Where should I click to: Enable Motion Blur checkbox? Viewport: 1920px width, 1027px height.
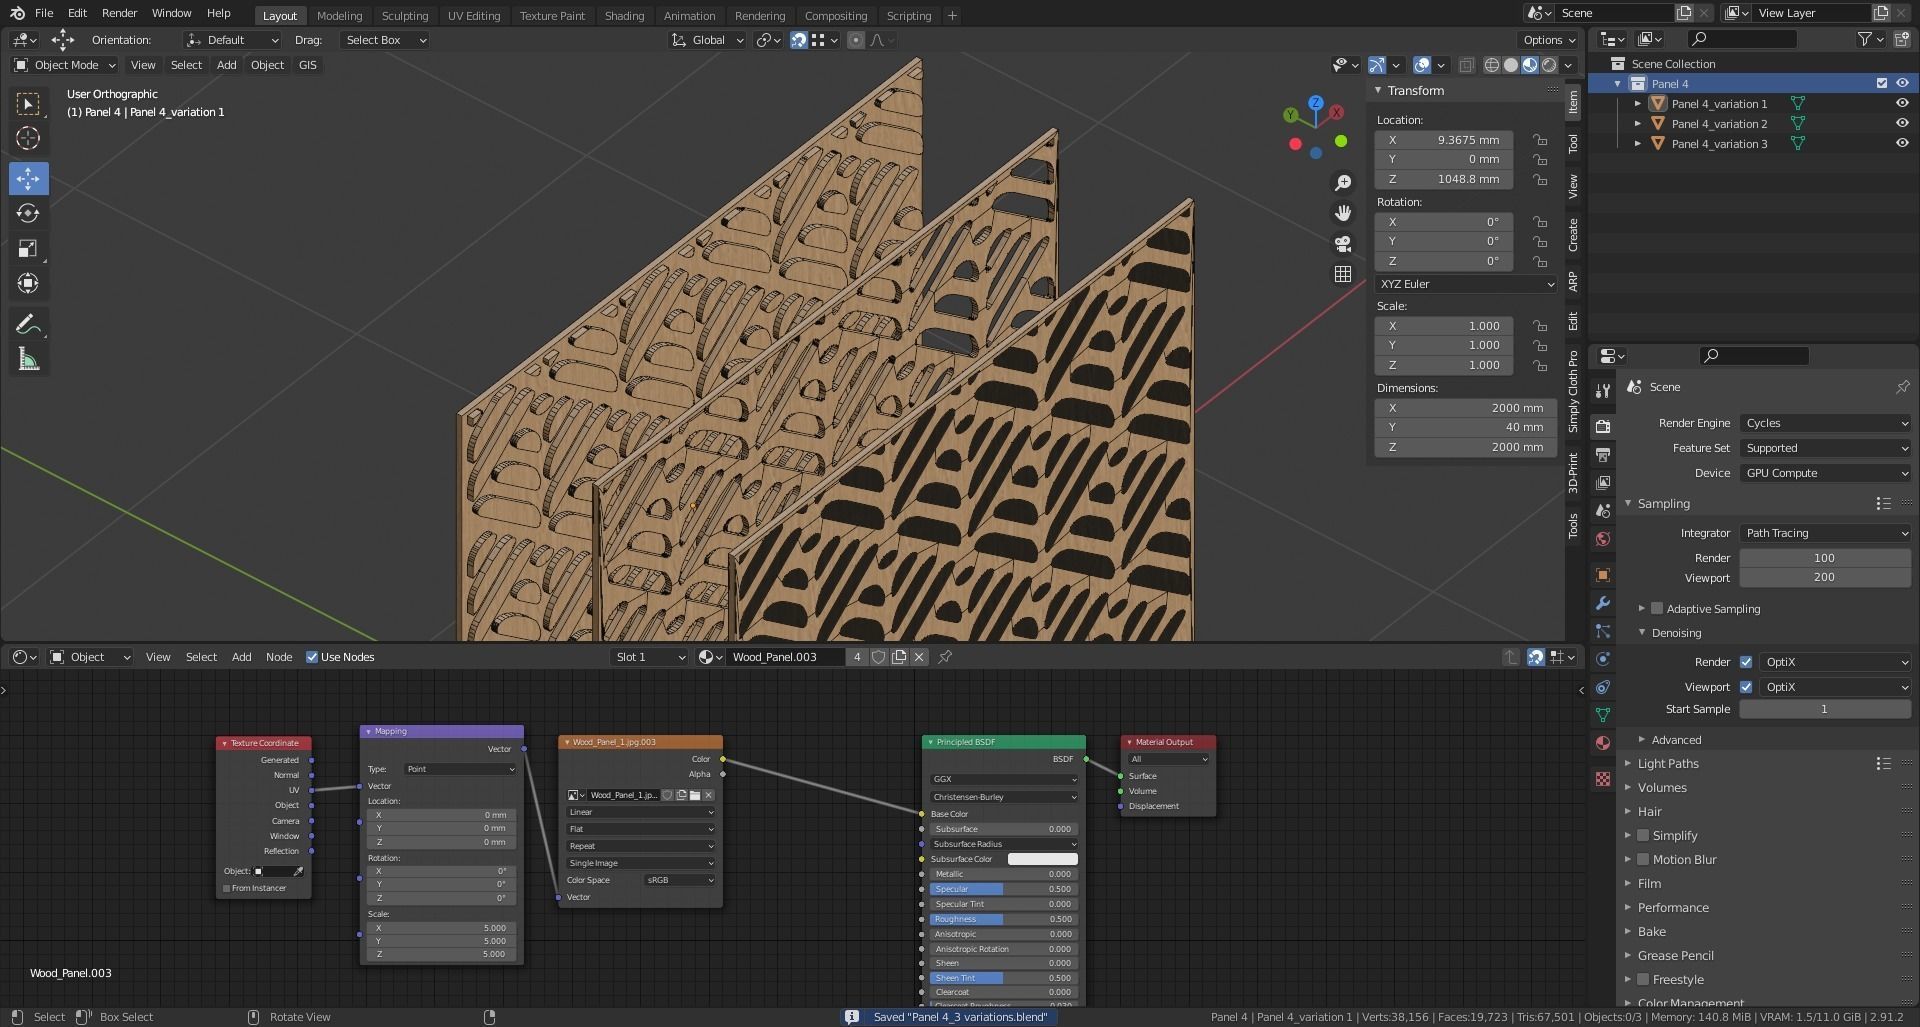pos(1642,859)
